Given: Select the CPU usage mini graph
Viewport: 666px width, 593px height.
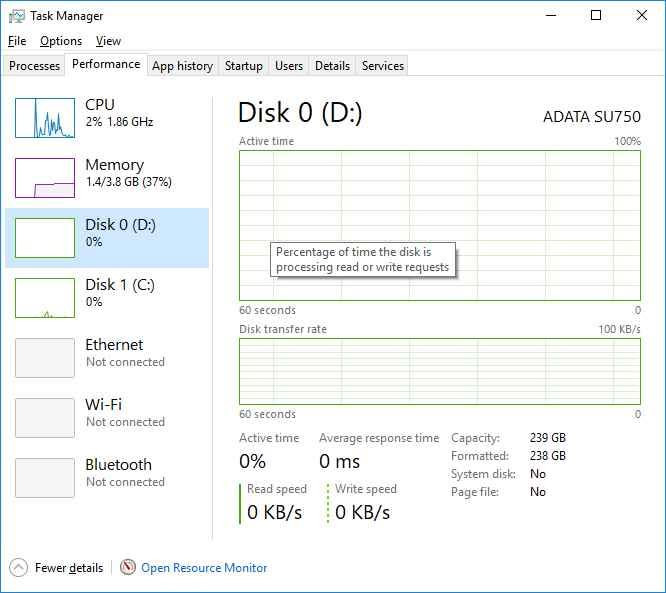Looking at the screenshot, I should pos(45,118).
